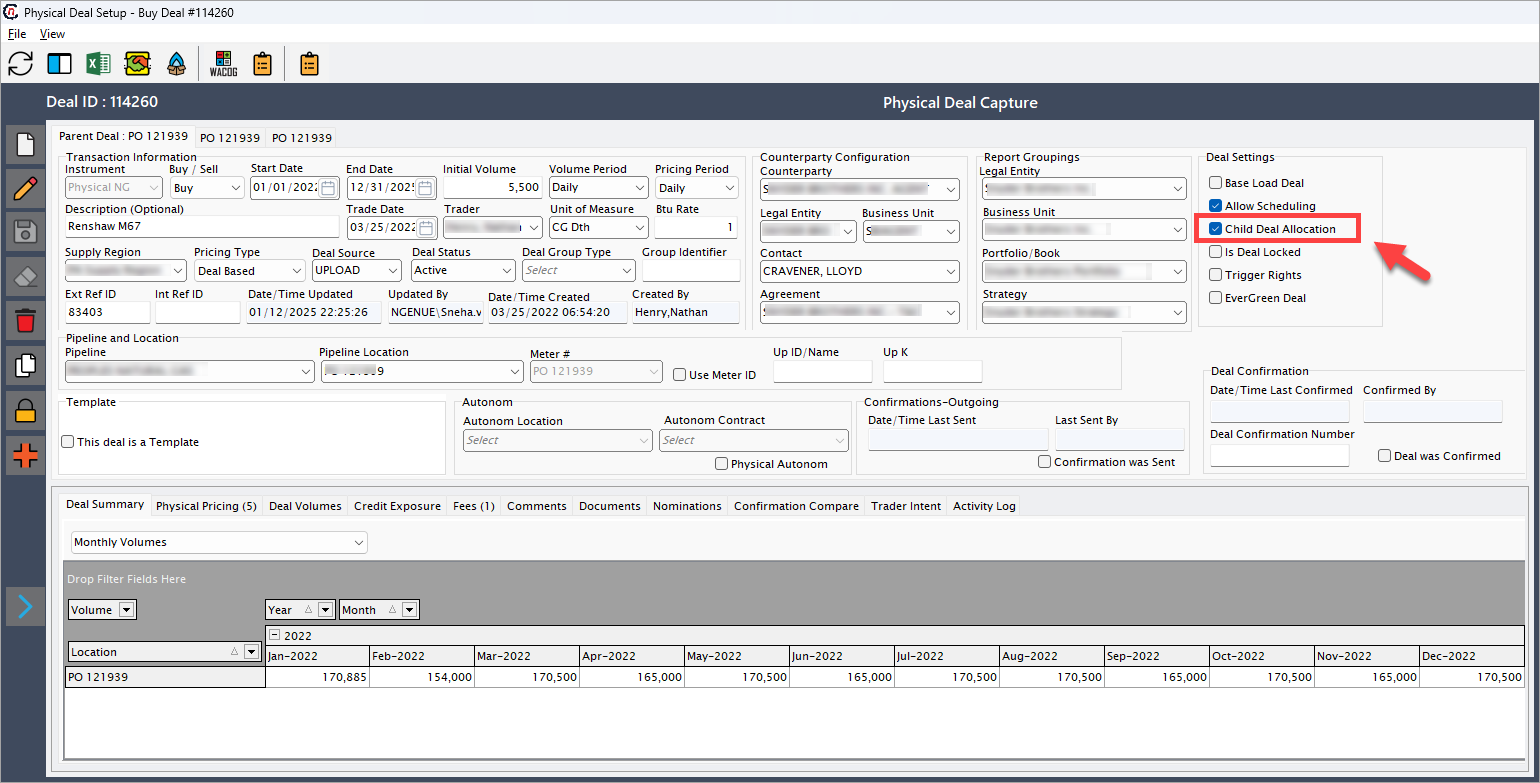Open Volume field dropdown in pivot grid
Viewport: 1540px width, 783px height.
[126, 610]
